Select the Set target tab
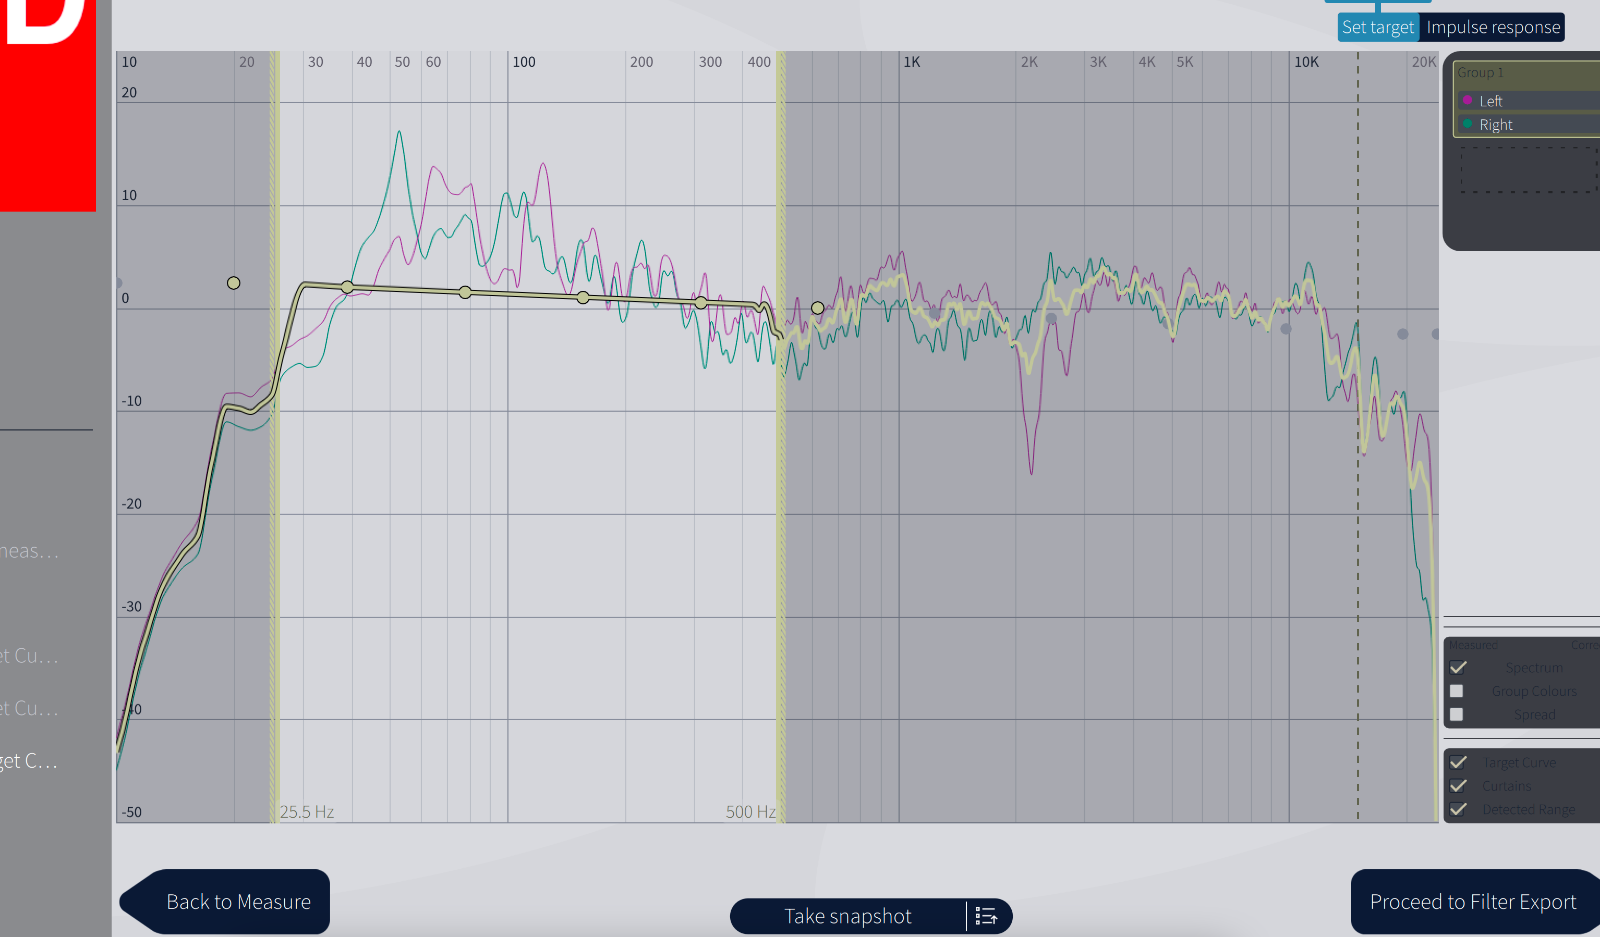The height and width of the screenshot is (937, 1600). coord(1377,28)
